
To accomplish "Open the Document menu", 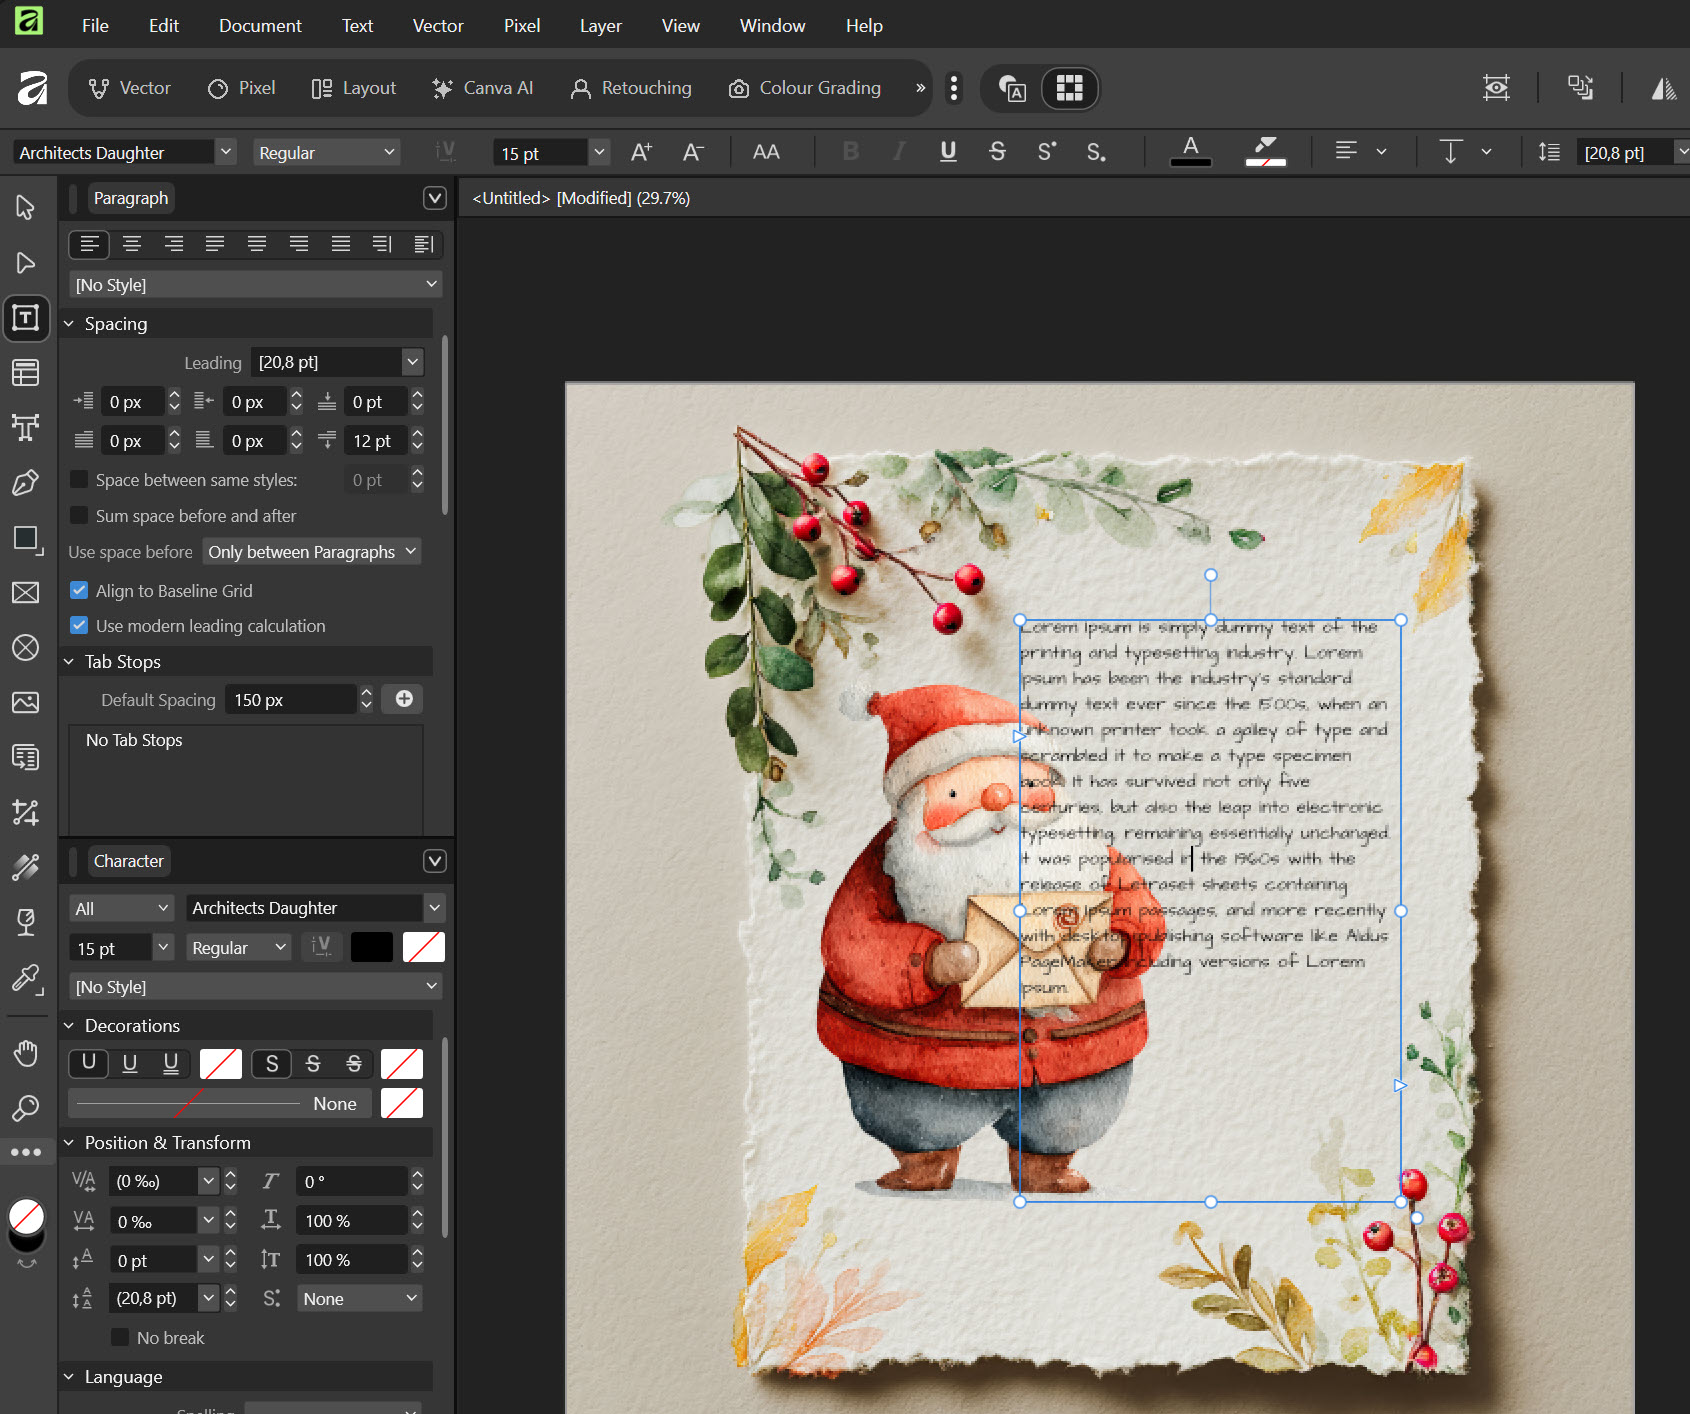I will coord(260,26).
